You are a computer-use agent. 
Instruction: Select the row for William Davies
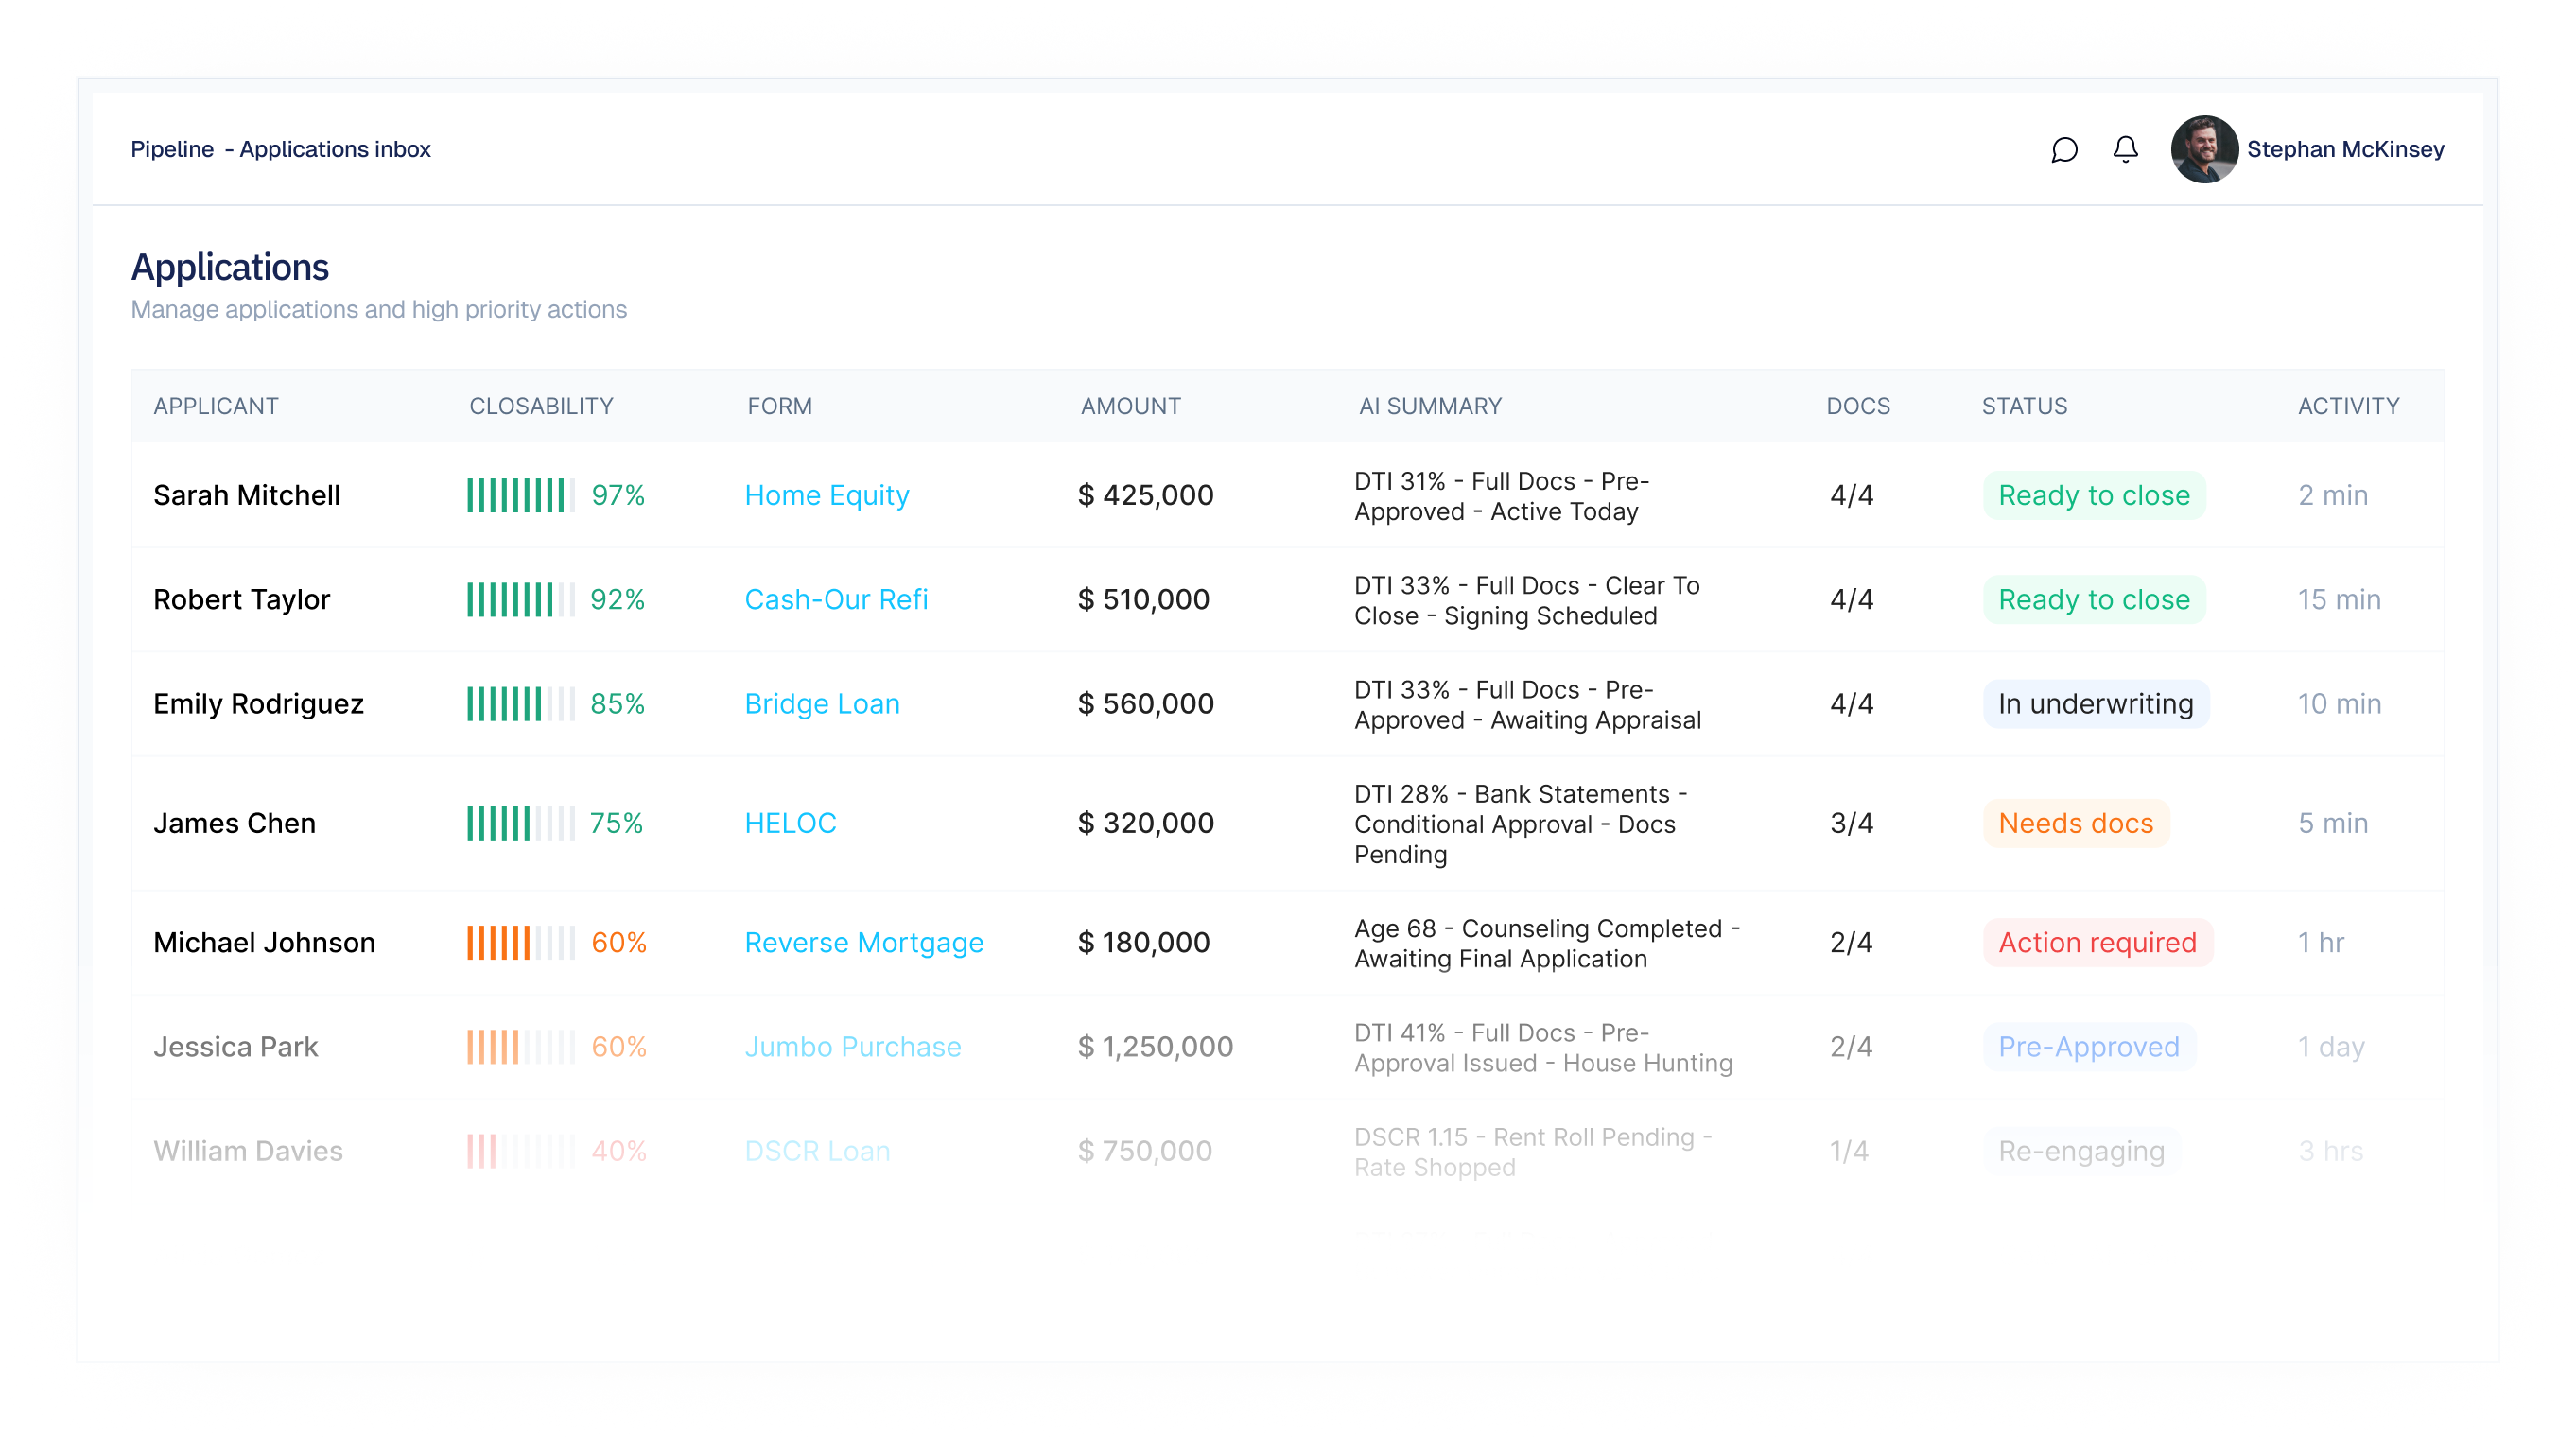click(x=248, y=1150)
